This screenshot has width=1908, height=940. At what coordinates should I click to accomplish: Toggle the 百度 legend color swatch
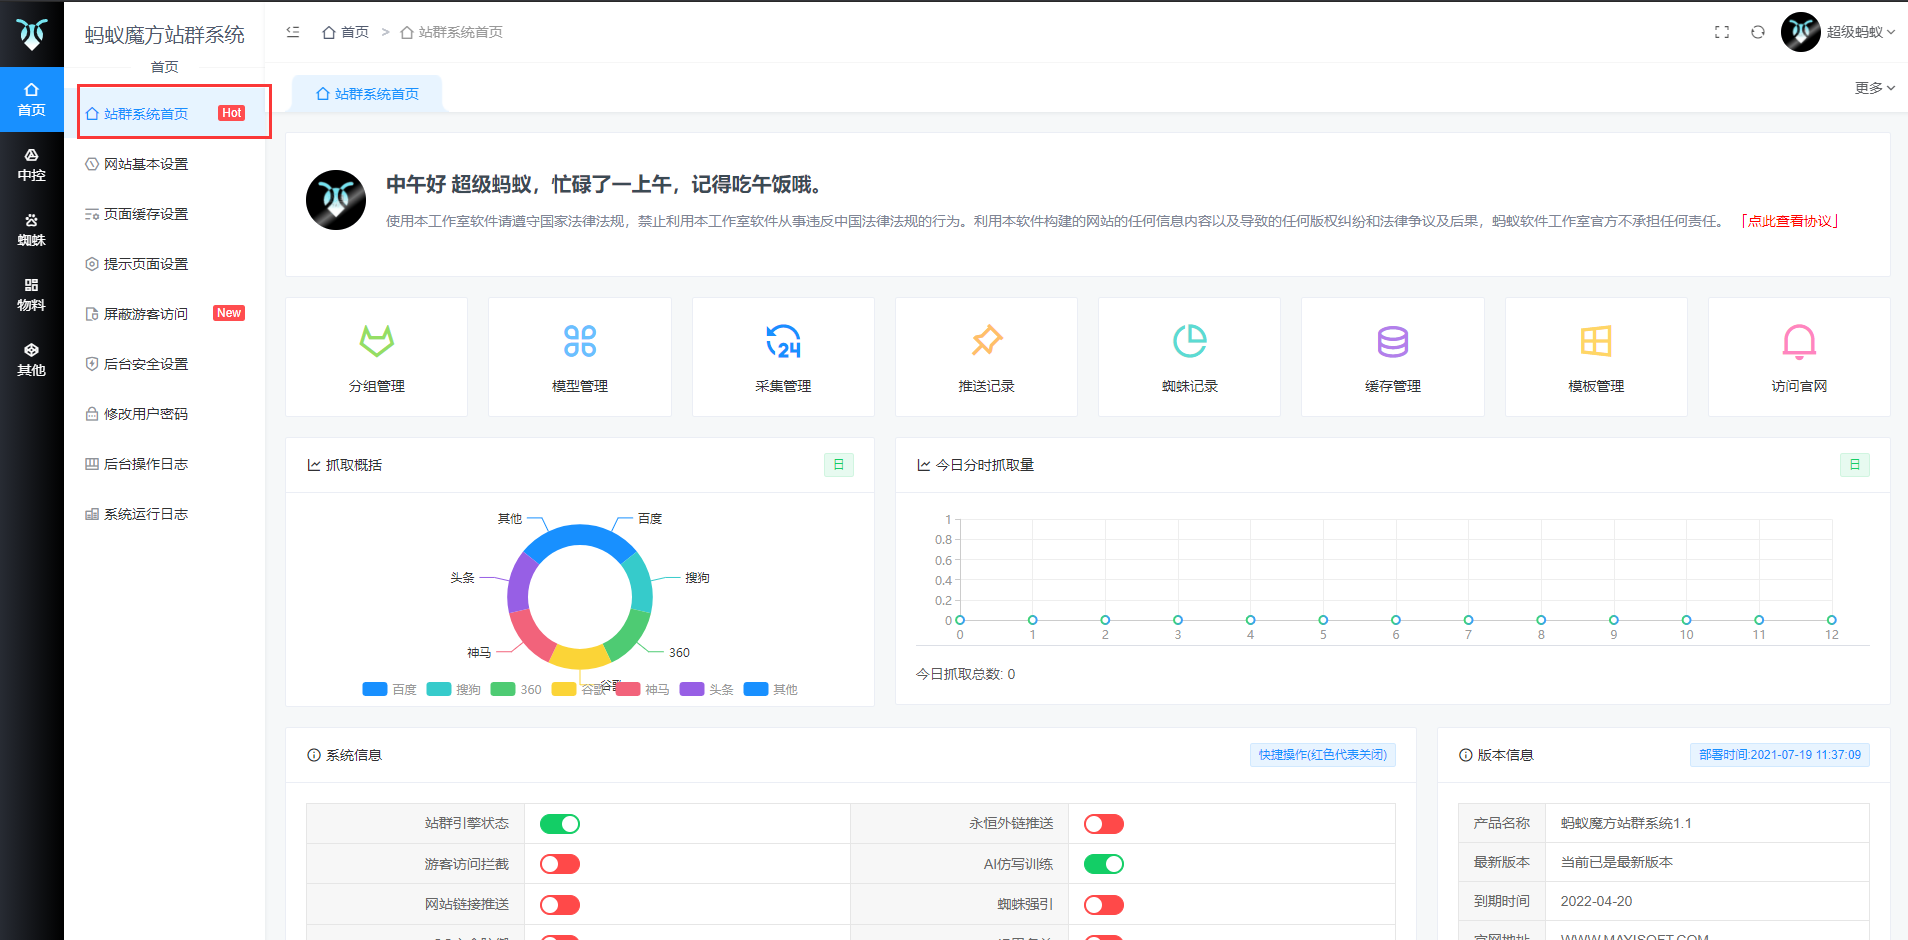(x=375, y=689)
